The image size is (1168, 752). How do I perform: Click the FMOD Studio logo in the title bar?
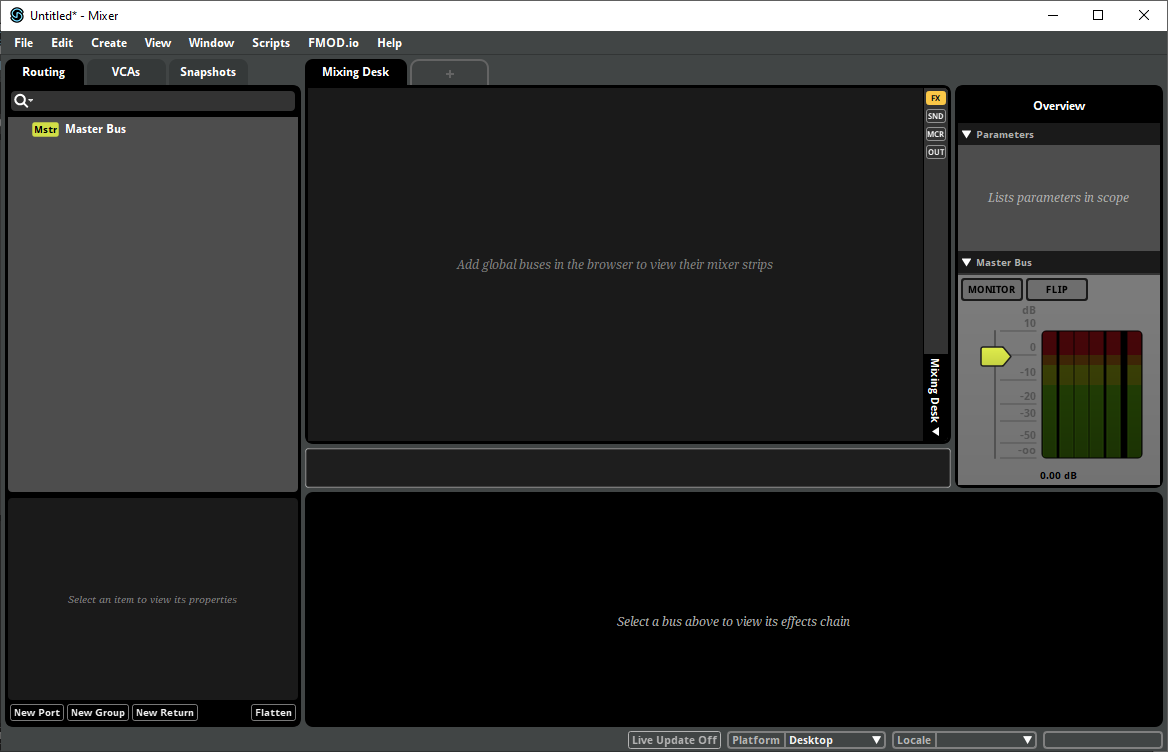(16, 15)
